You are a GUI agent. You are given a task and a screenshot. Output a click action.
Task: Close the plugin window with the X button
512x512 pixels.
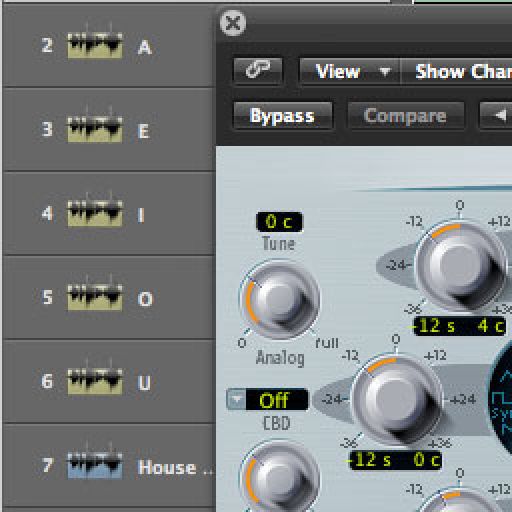[233, 23]
